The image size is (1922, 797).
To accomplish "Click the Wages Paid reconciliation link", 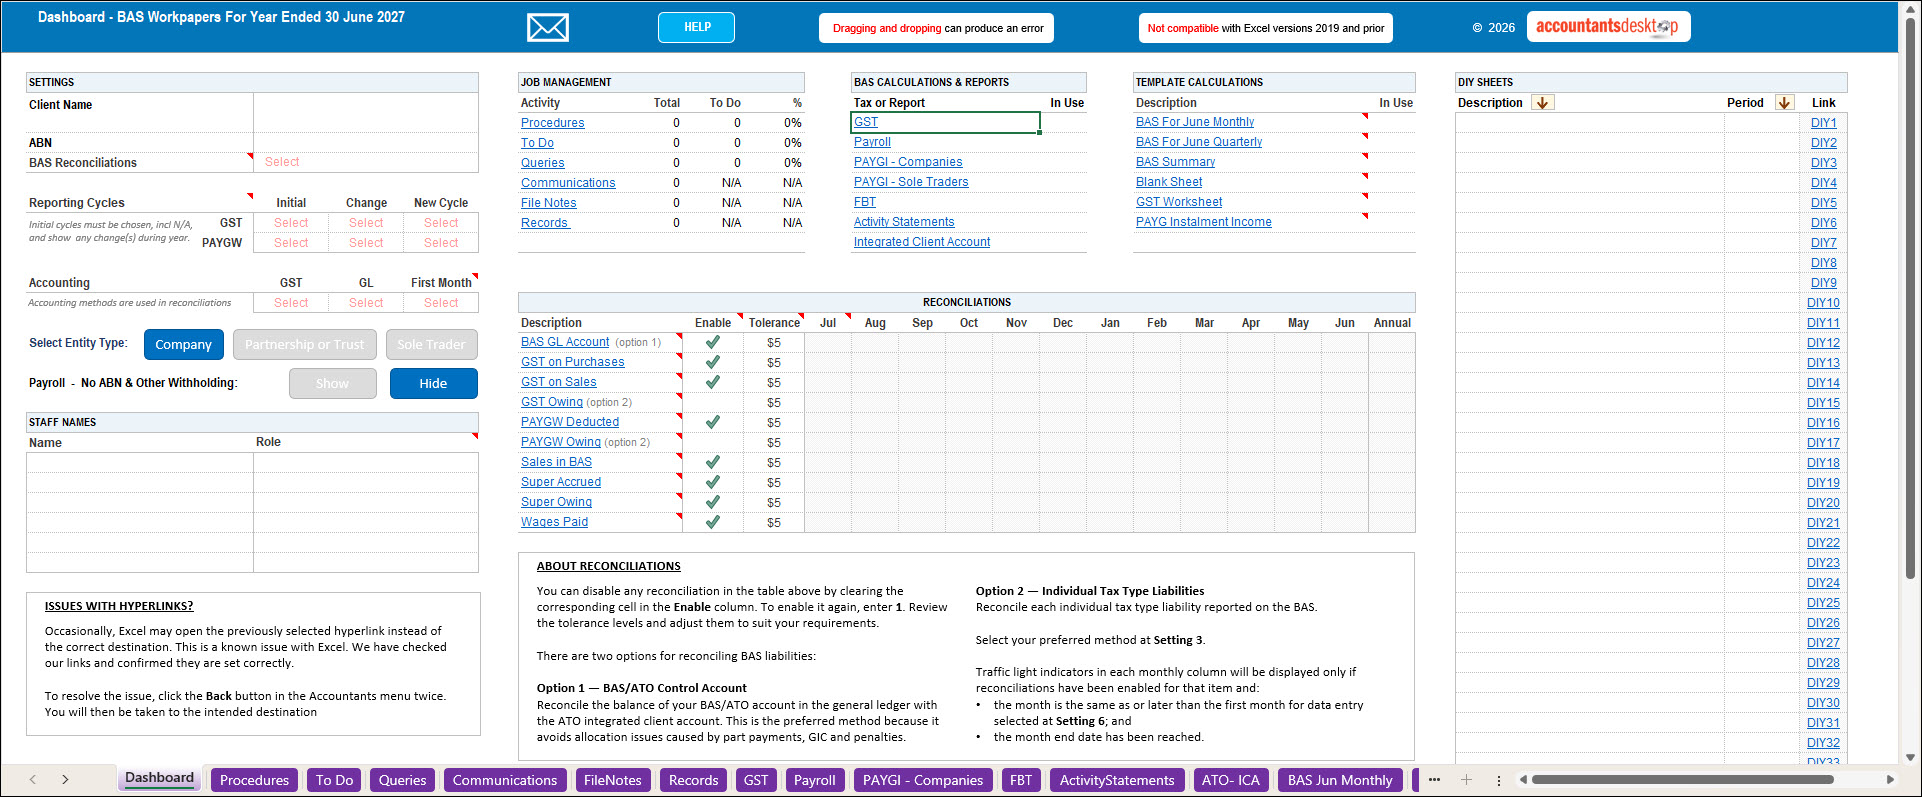I will coord(554,522).
